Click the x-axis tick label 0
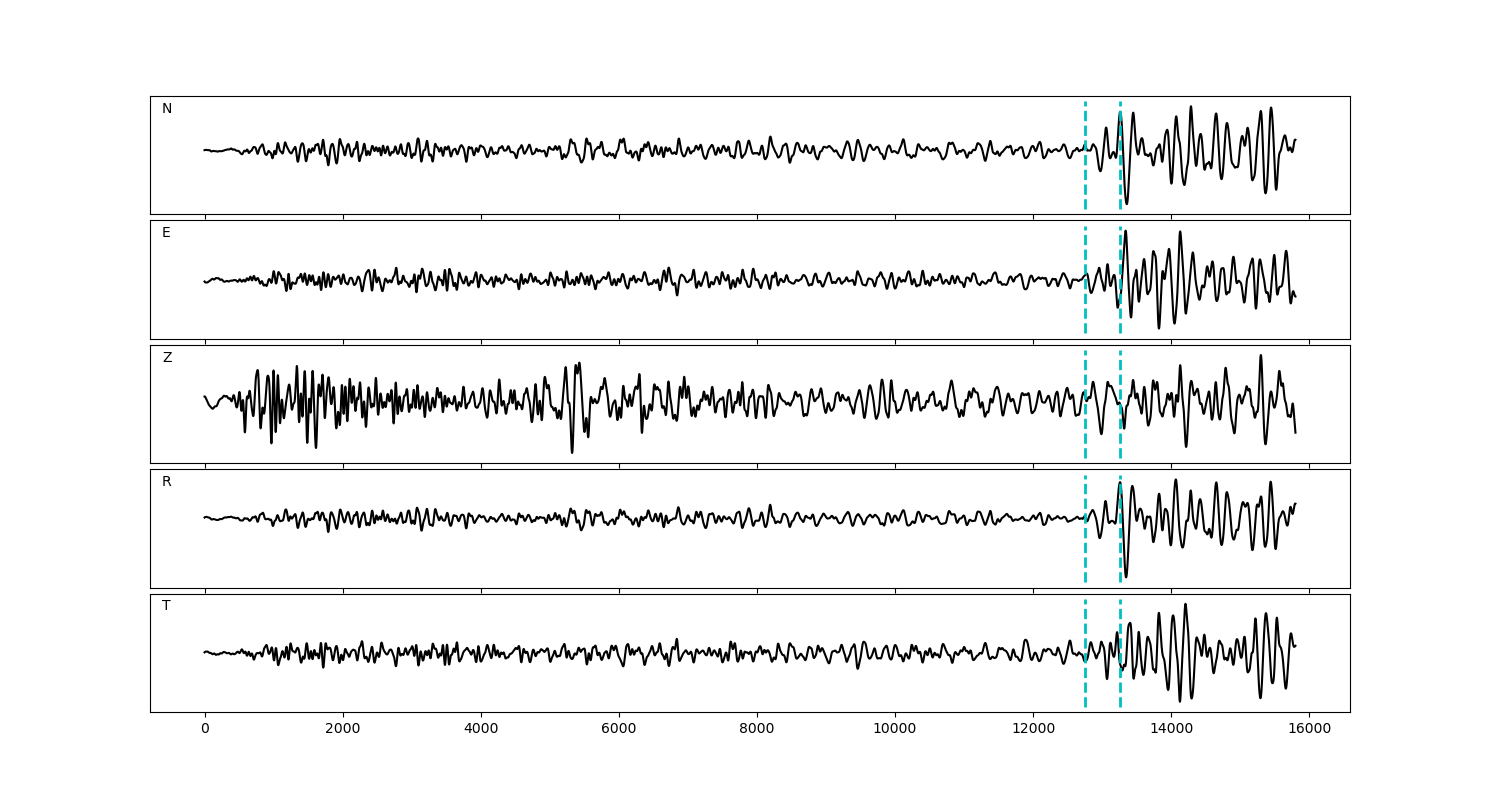Screen dimensions: 1500x800 pyautogui.click(x=205, y=730)
